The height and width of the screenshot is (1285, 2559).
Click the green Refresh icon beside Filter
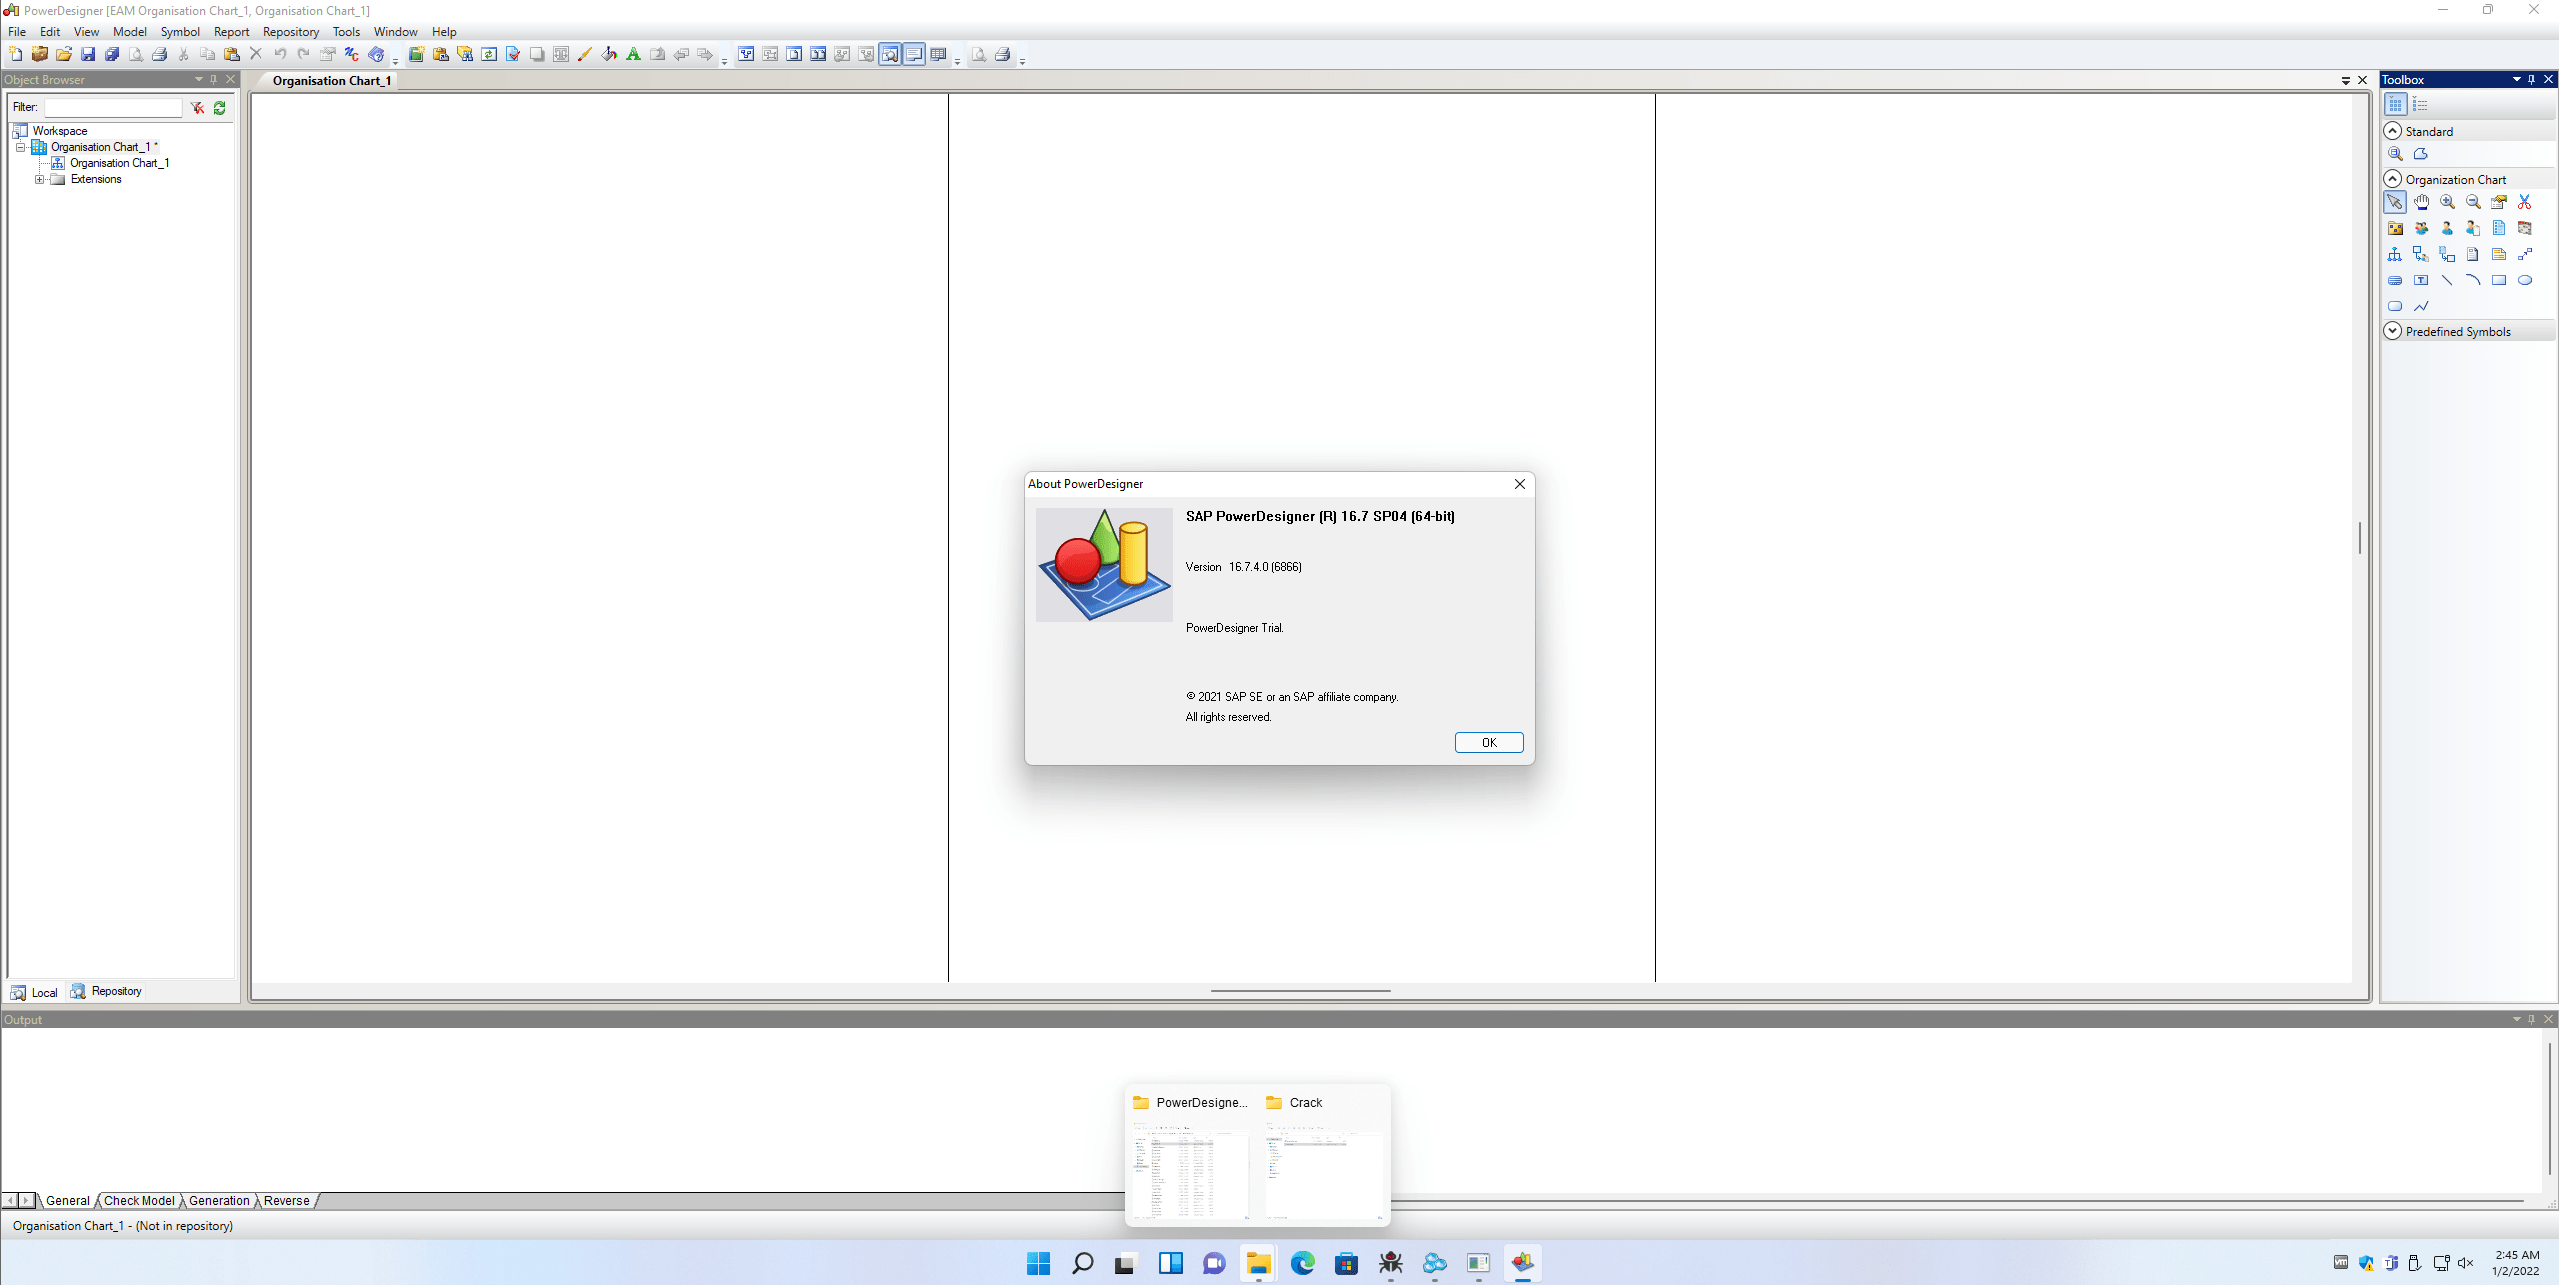click(x=220, y=108)
